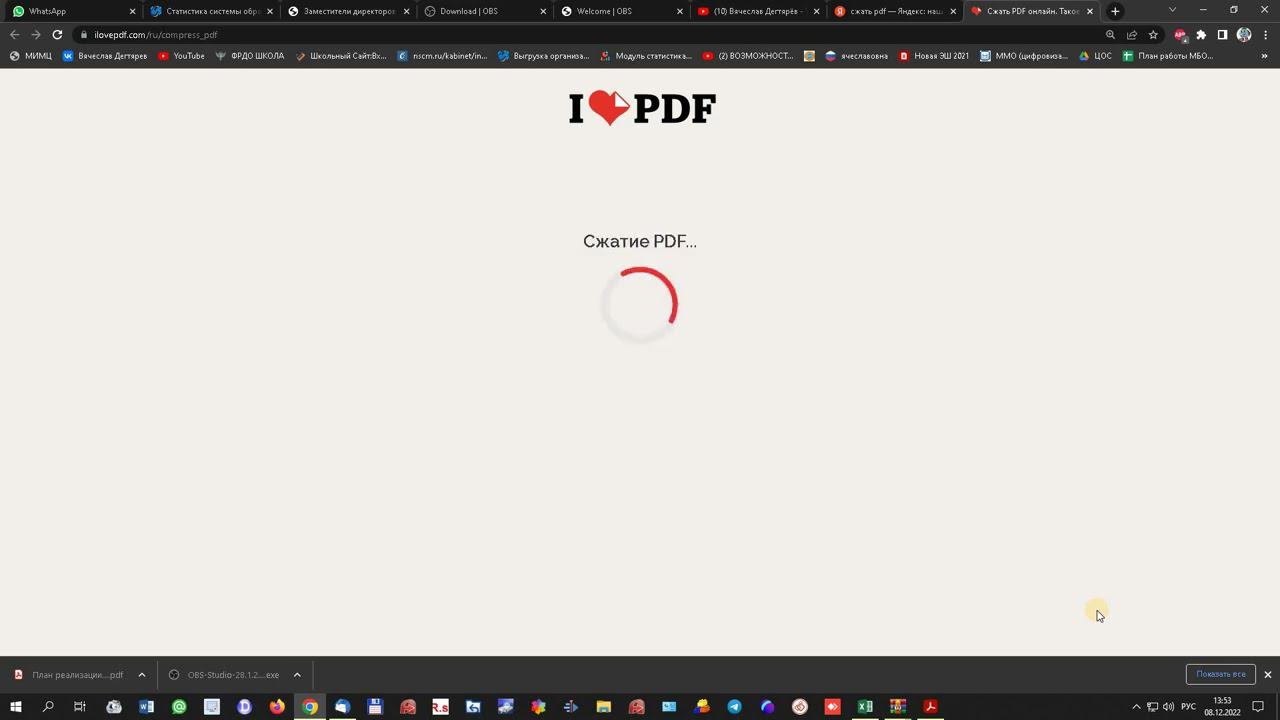The height and width of the screenshot is (720, 1280).
Task: Open notification center on taskbar
Action: (1258, 707)
